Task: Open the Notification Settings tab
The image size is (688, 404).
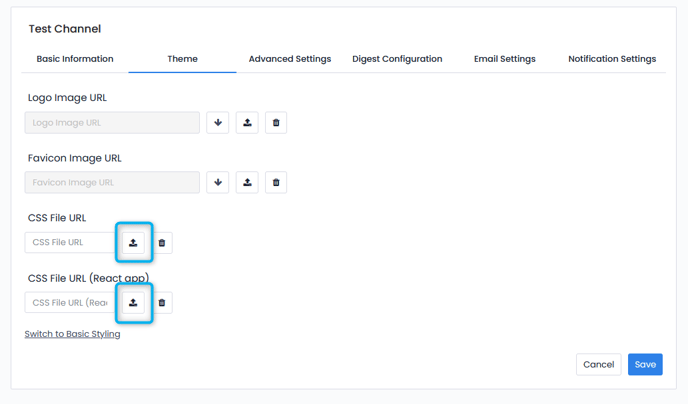Action: click(612, 59)
